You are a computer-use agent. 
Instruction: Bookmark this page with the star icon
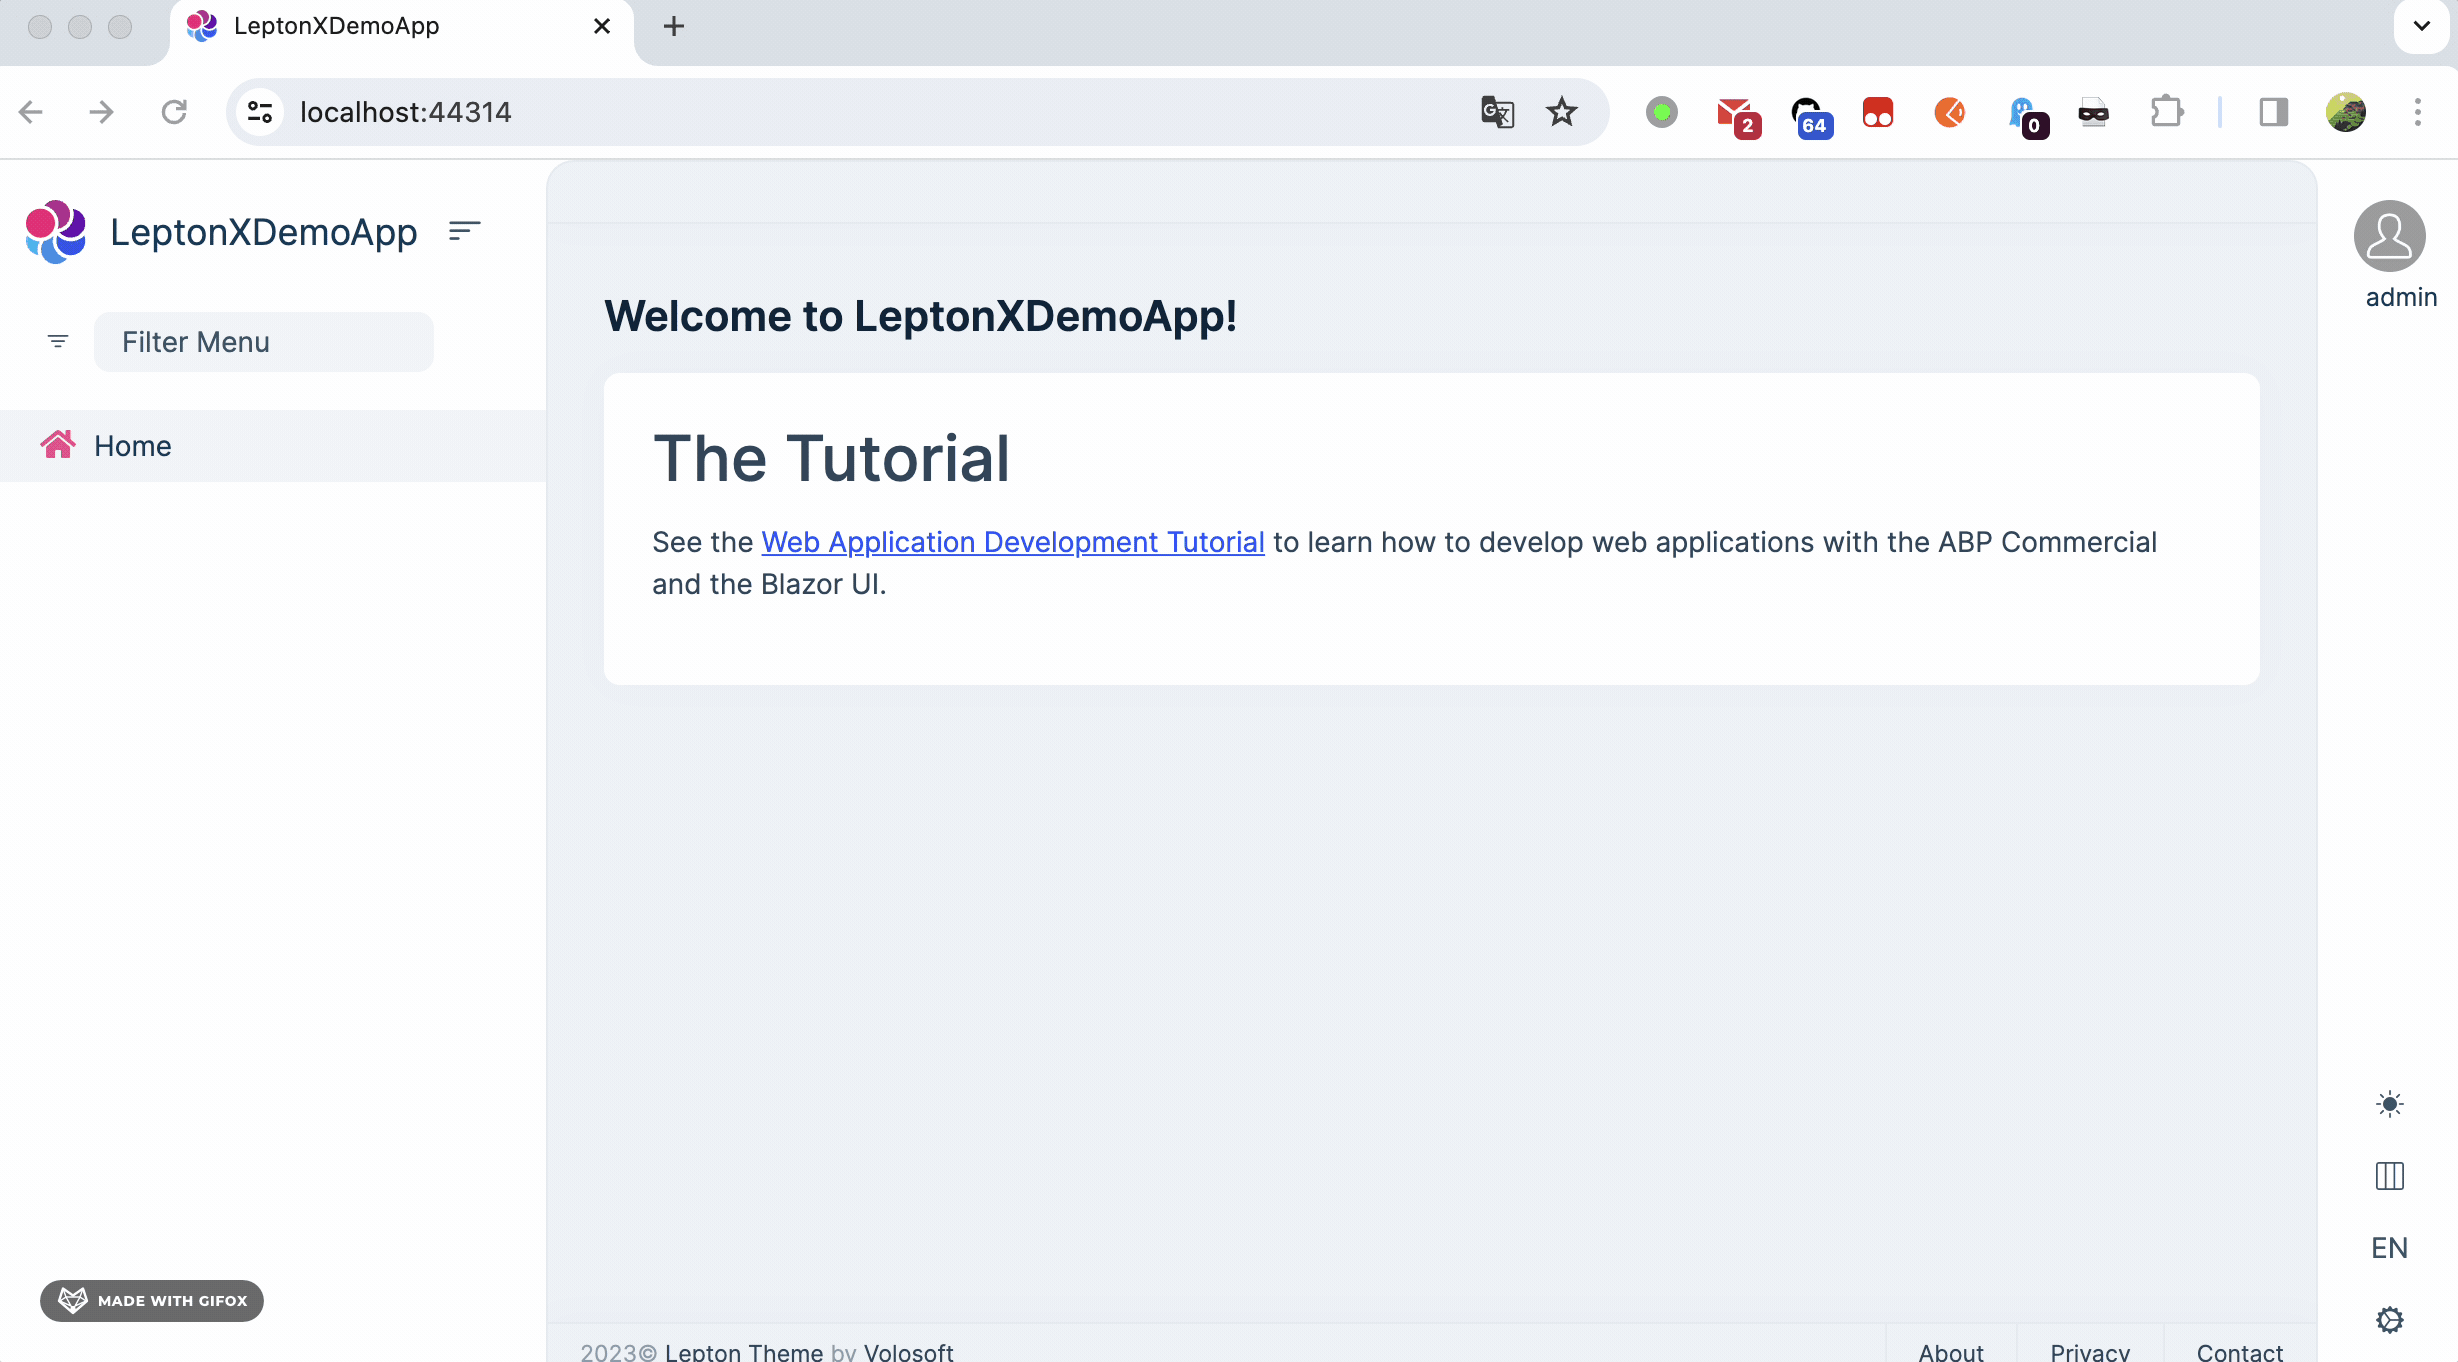click(x=1561, y=112)
